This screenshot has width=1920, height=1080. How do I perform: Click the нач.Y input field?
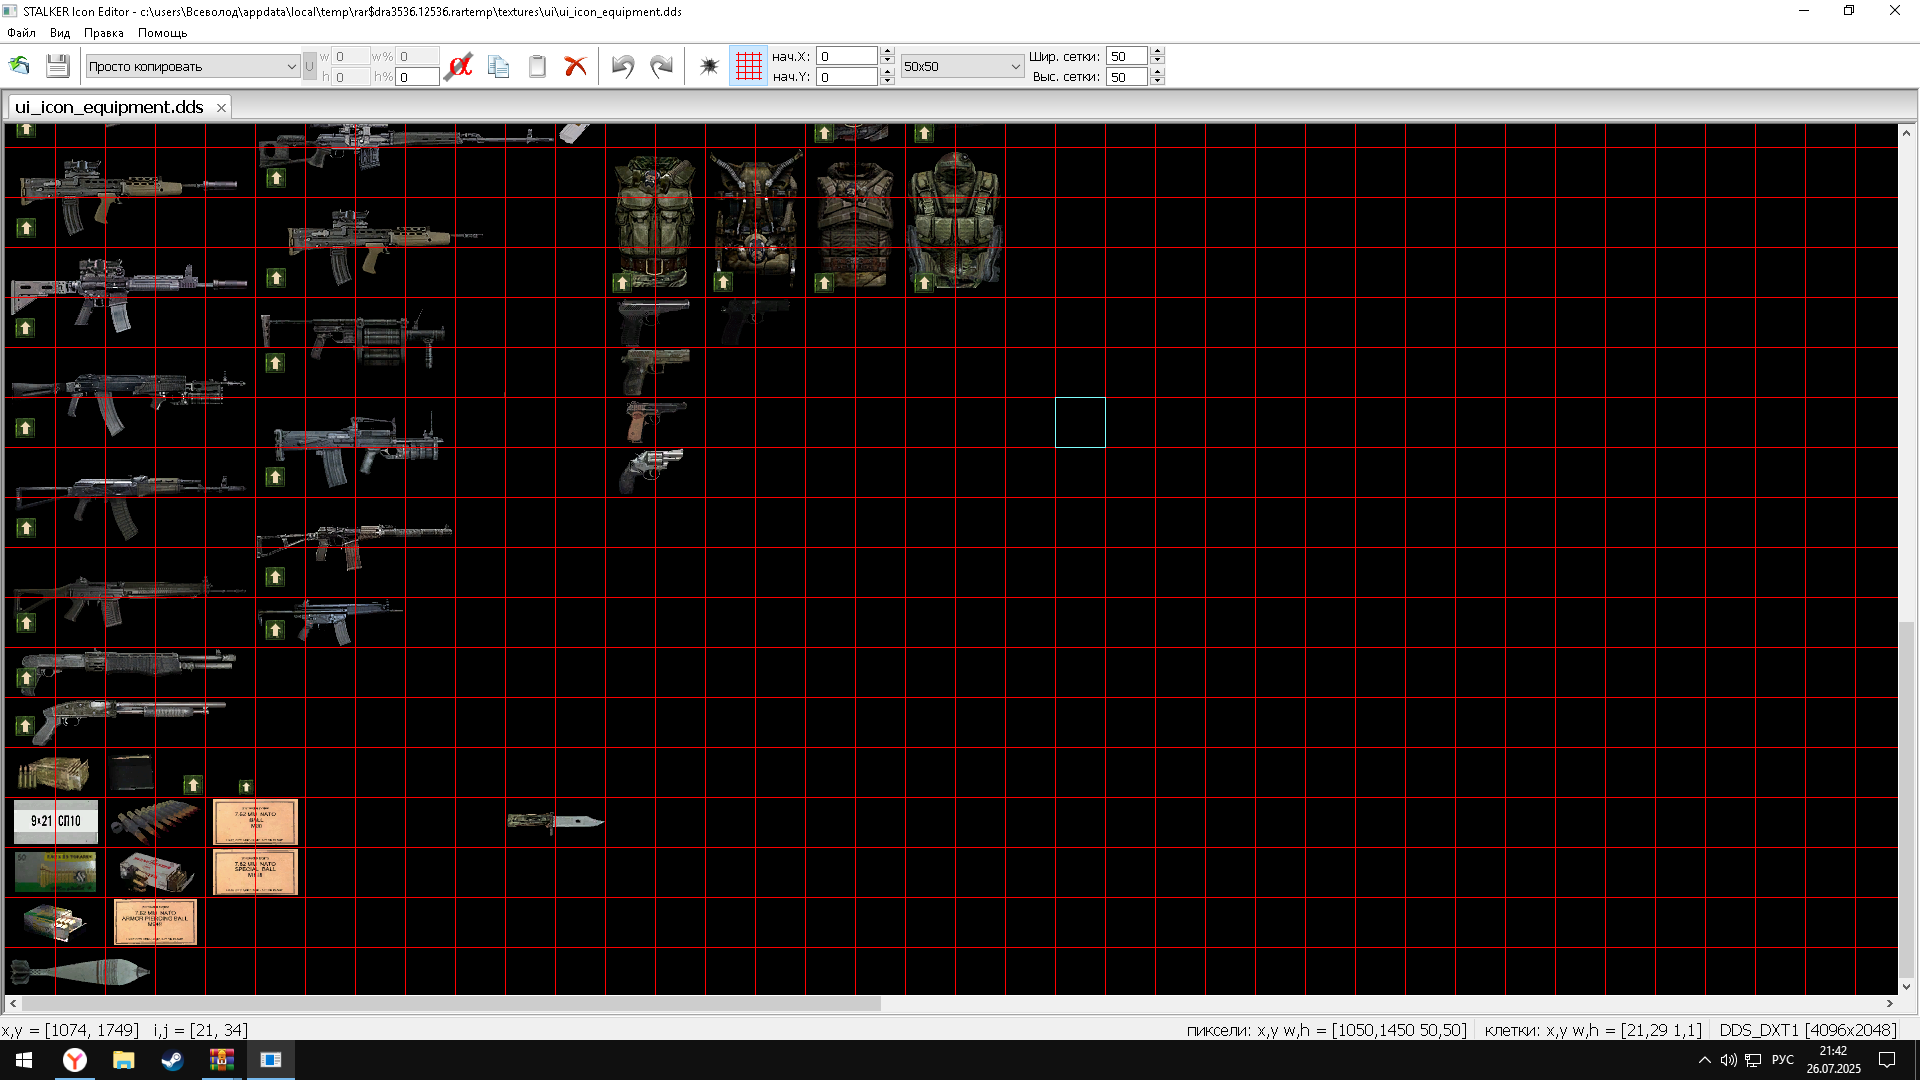pyautogui.click(x=847, y=77)
